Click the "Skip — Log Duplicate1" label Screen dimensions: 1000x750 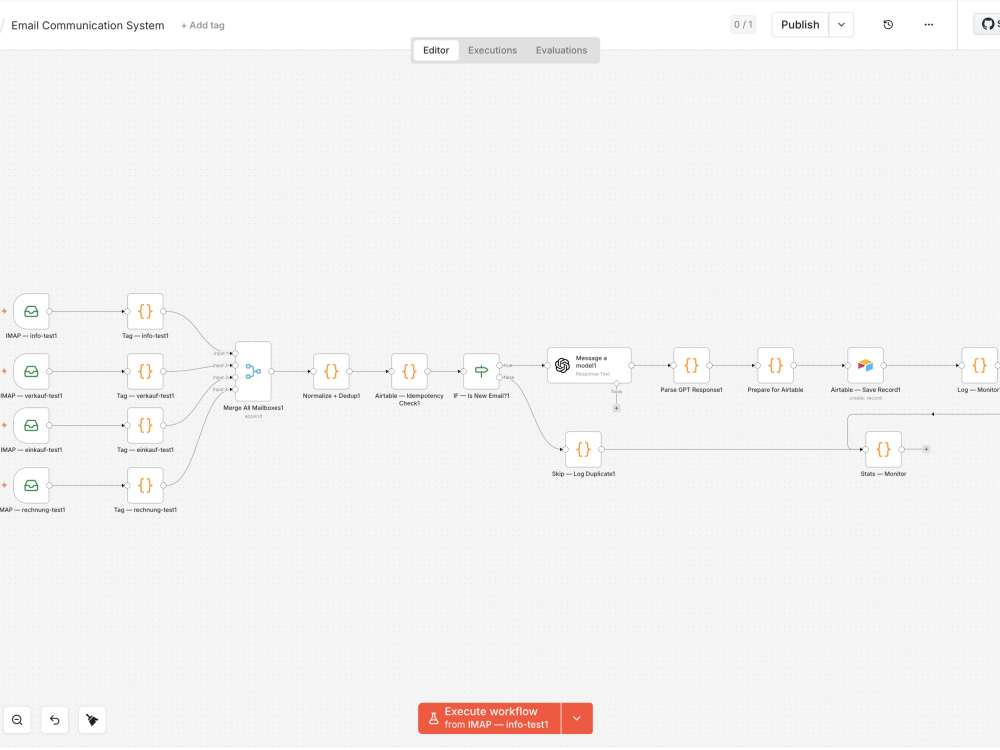[584, 474]
